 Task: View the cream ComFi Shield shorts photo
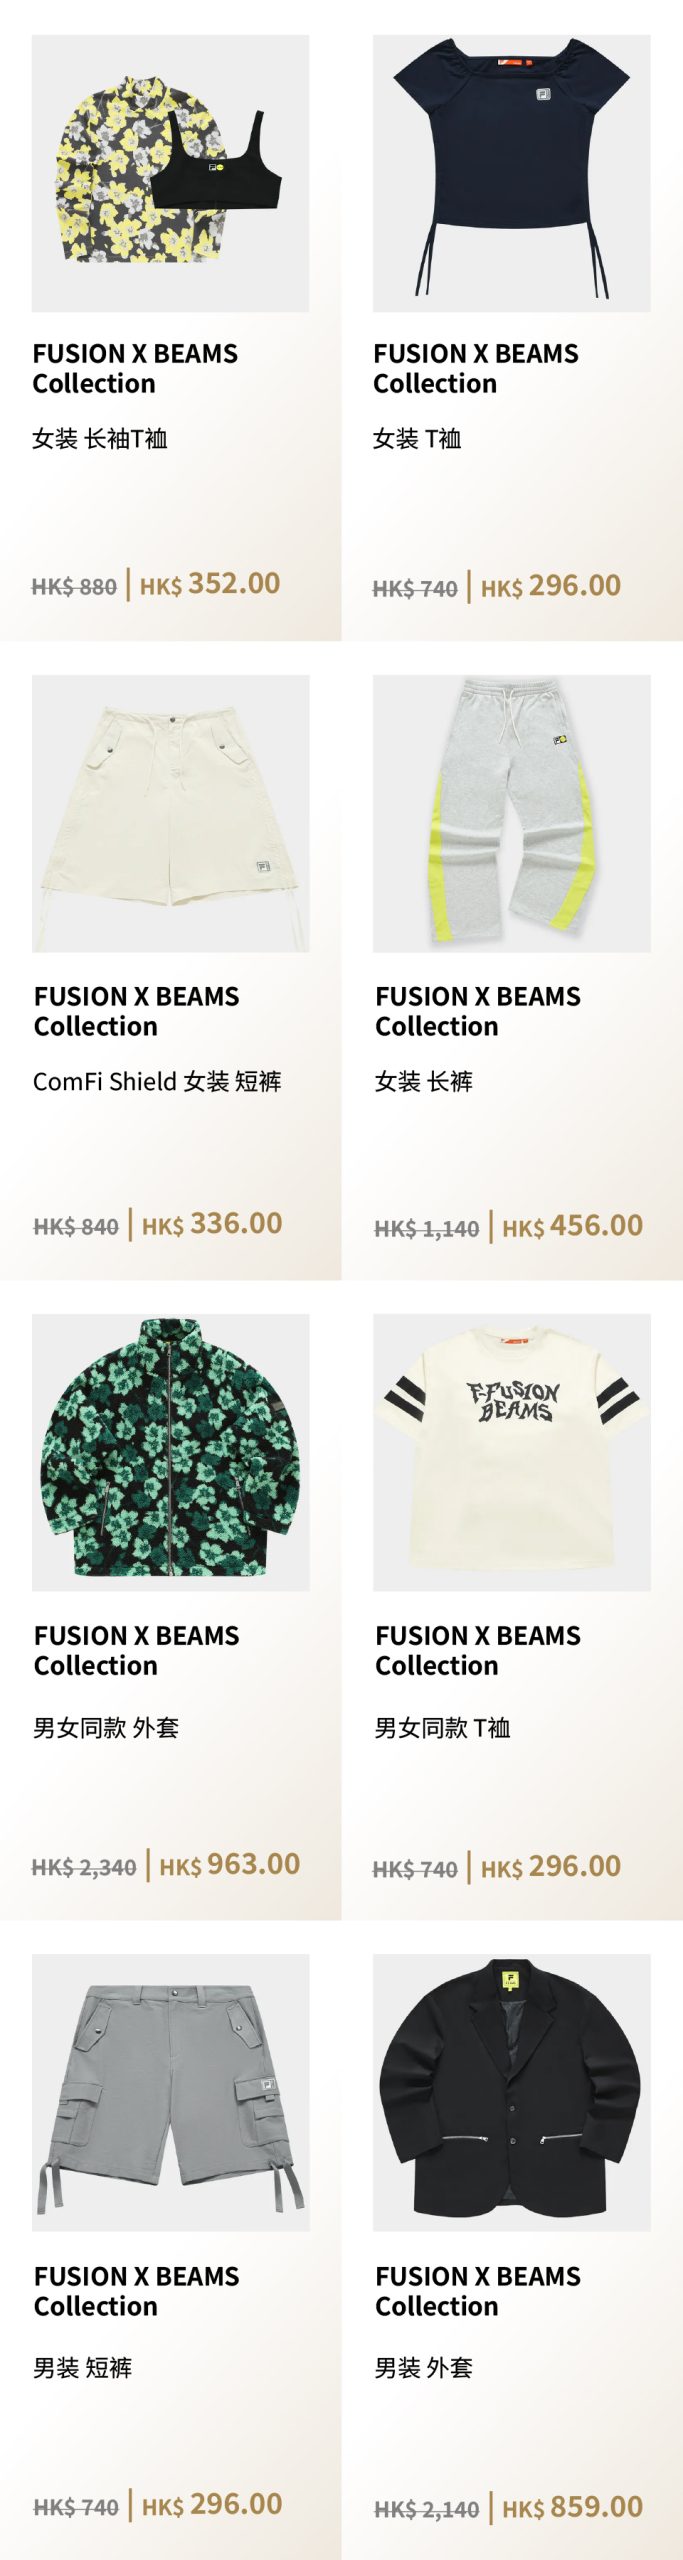coord(170,813)
